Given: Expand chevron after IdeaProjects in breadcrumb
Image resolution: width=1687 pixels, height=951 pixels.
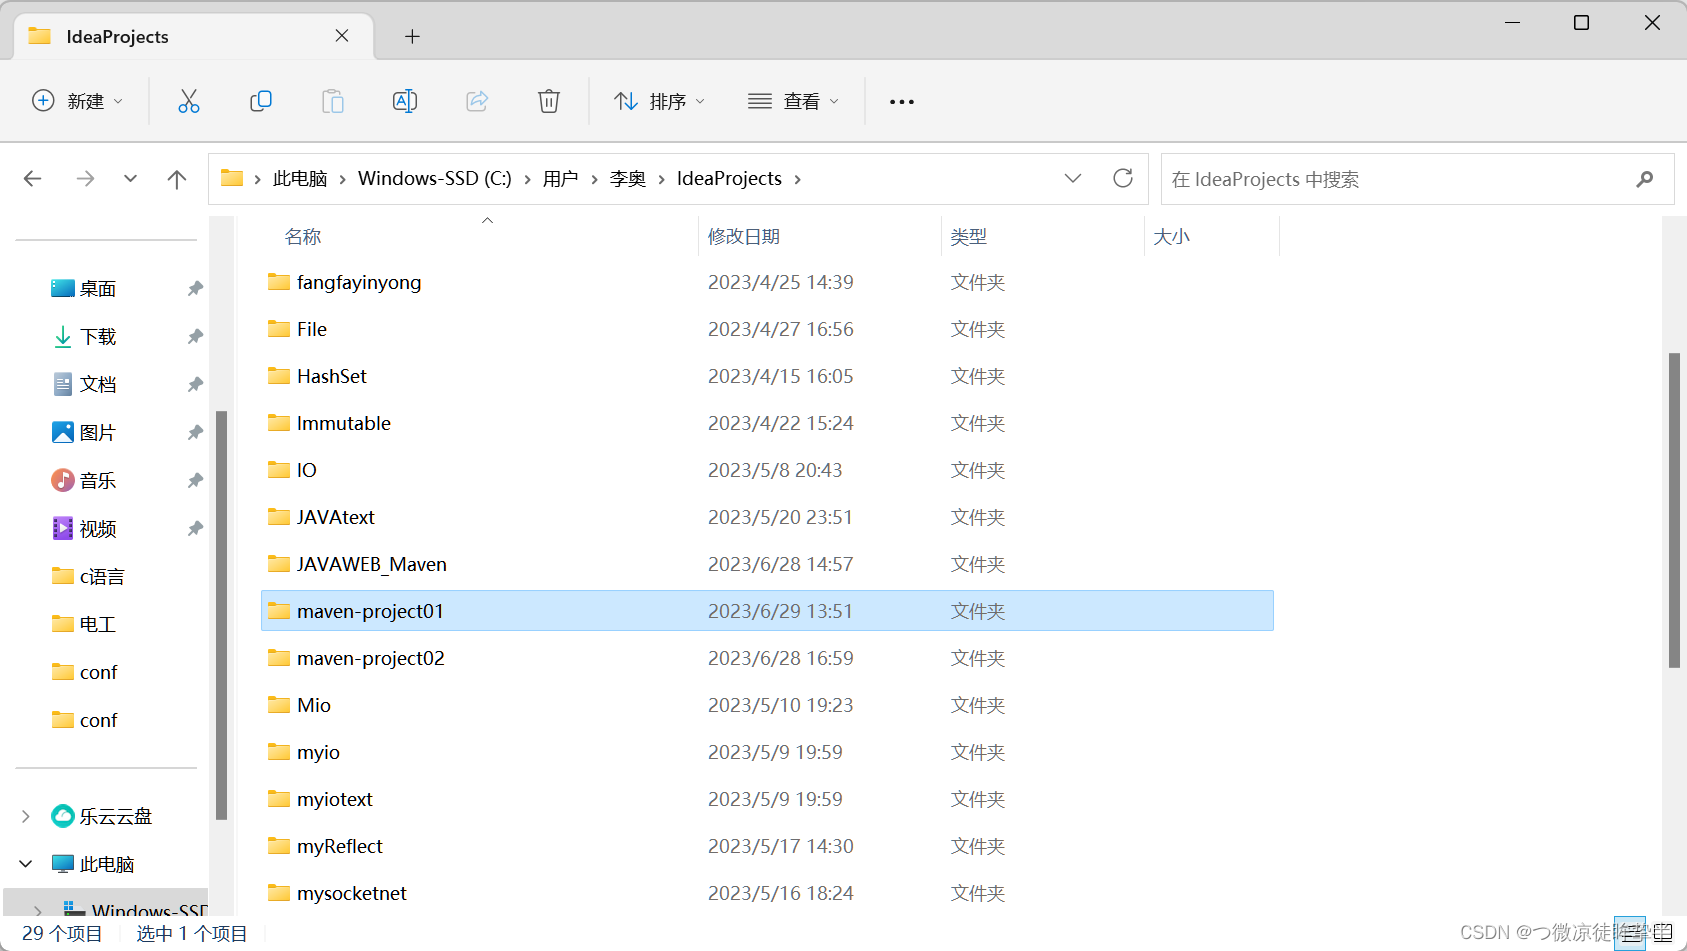Looking at the screenshot, I should 797,180.
